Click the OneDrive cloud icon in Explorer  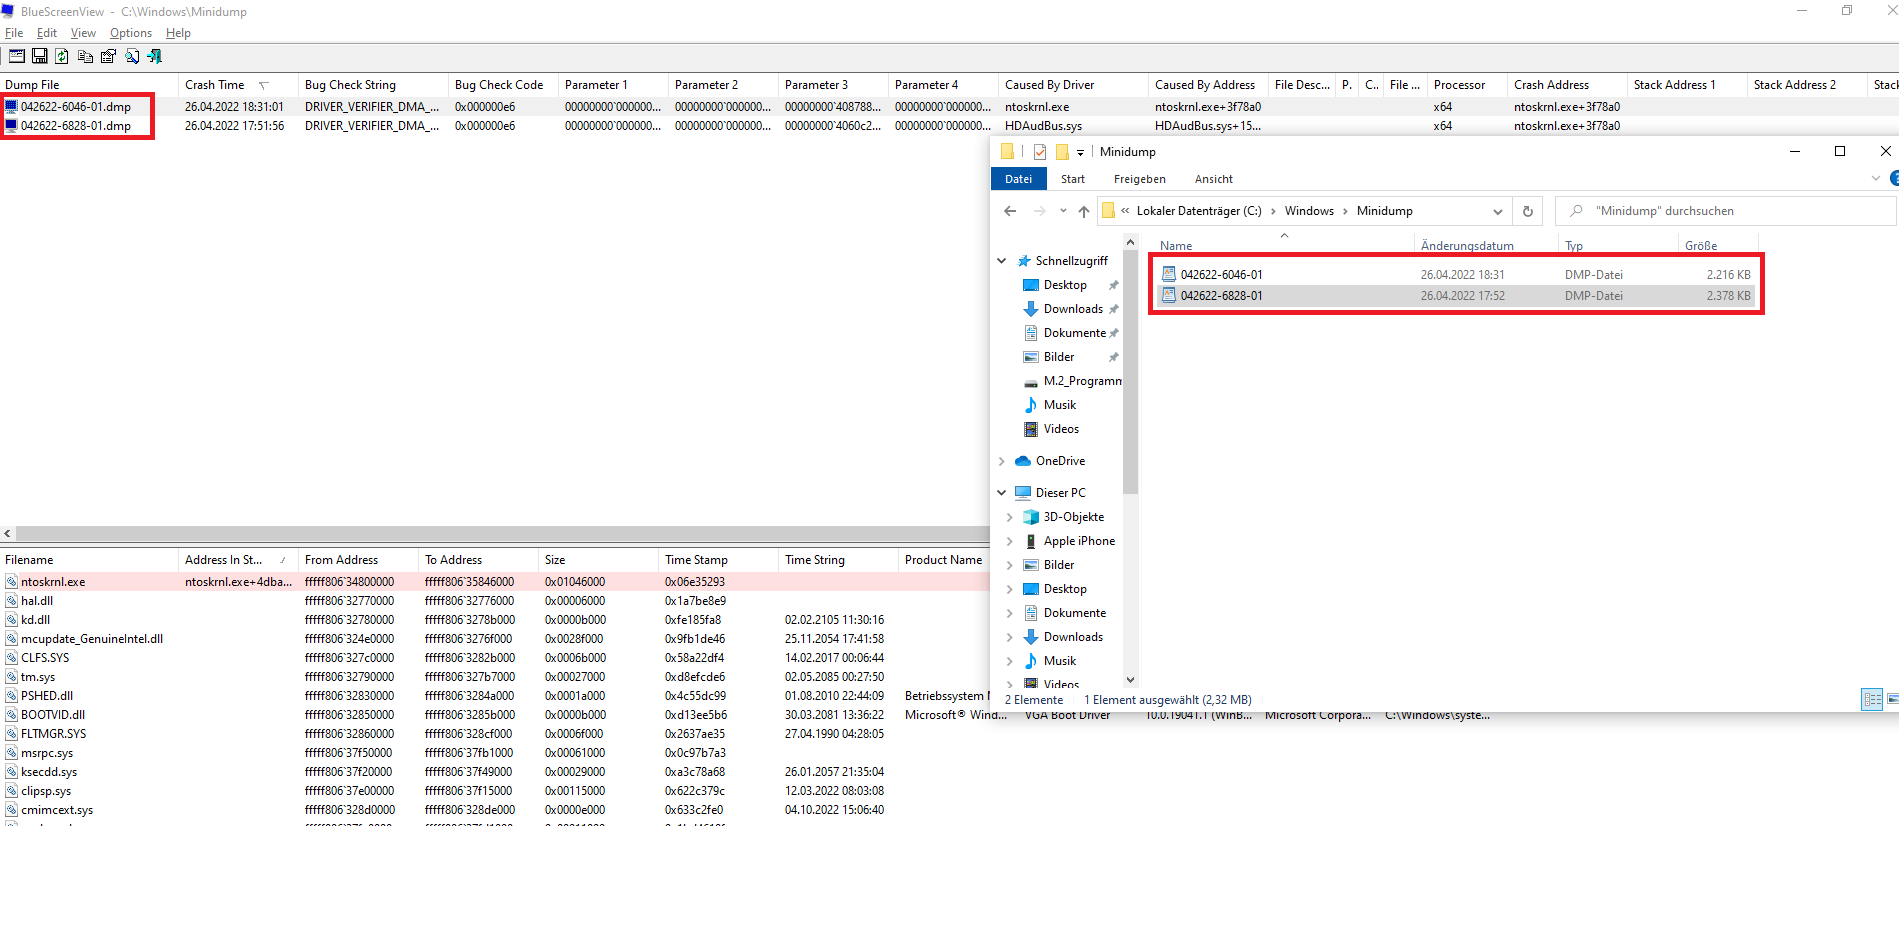coord(1023,461)
